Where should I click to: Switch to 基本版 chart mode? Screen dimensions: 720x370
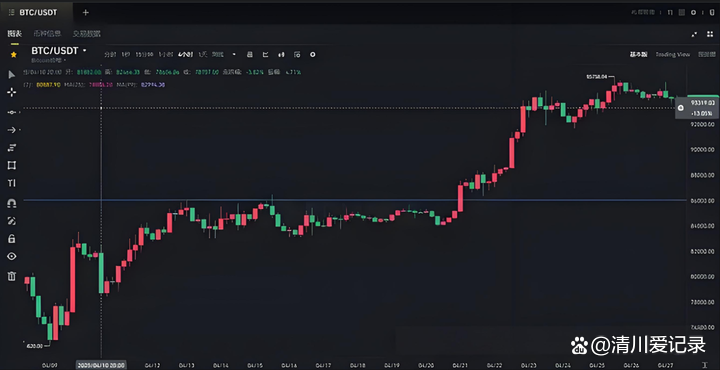click(638, 54)
